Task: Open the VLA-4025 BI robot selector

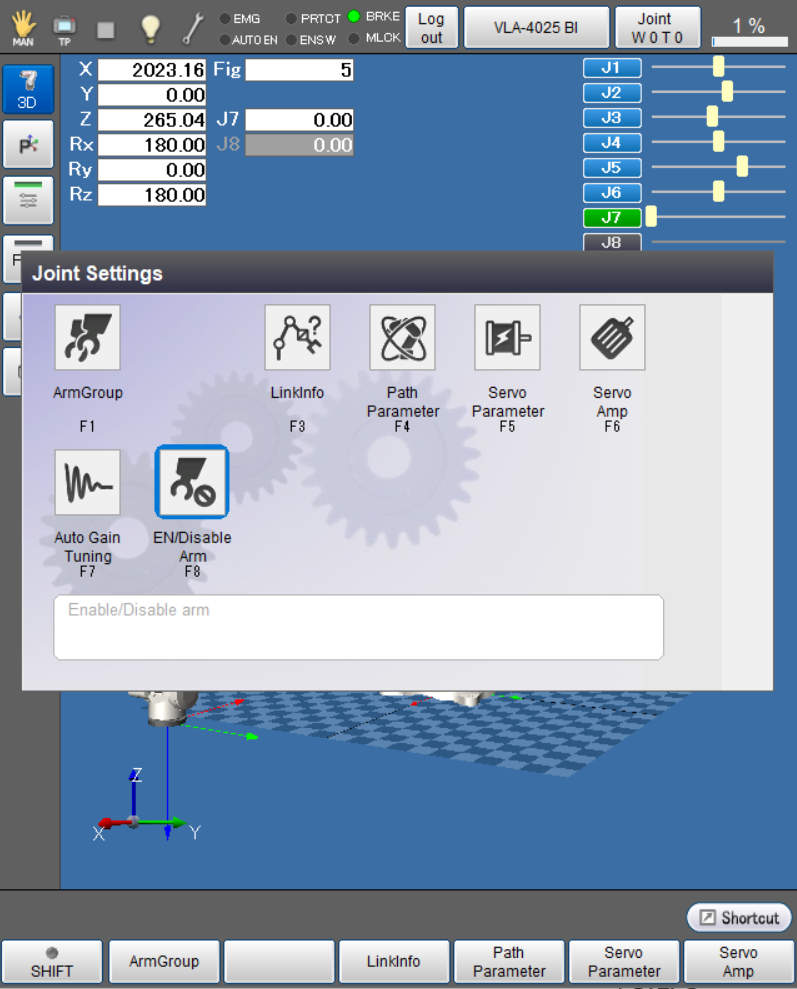Action: point(536,27)
